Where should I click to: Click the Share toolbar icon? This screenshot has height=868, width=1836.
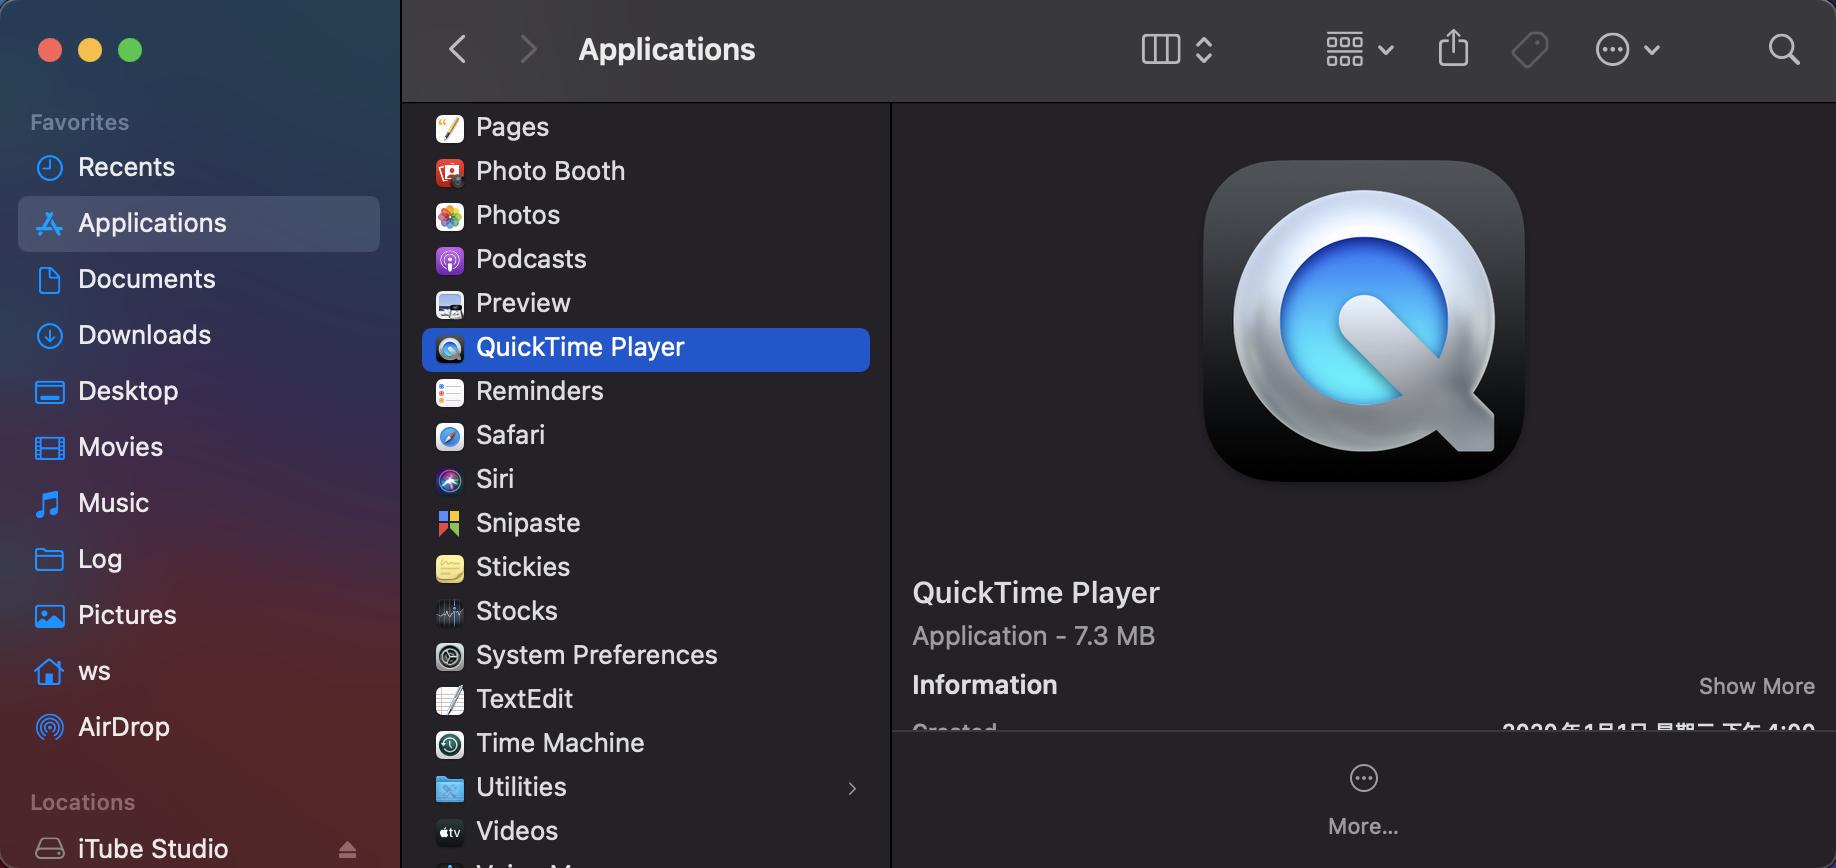(x=1453, y=48)
